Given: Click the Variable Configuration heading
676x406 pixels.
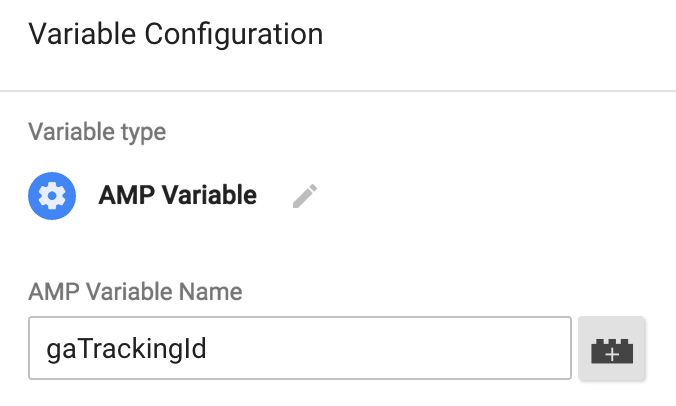Looking at the screenshot, I should pyautogui.click(x=175, y=34).
